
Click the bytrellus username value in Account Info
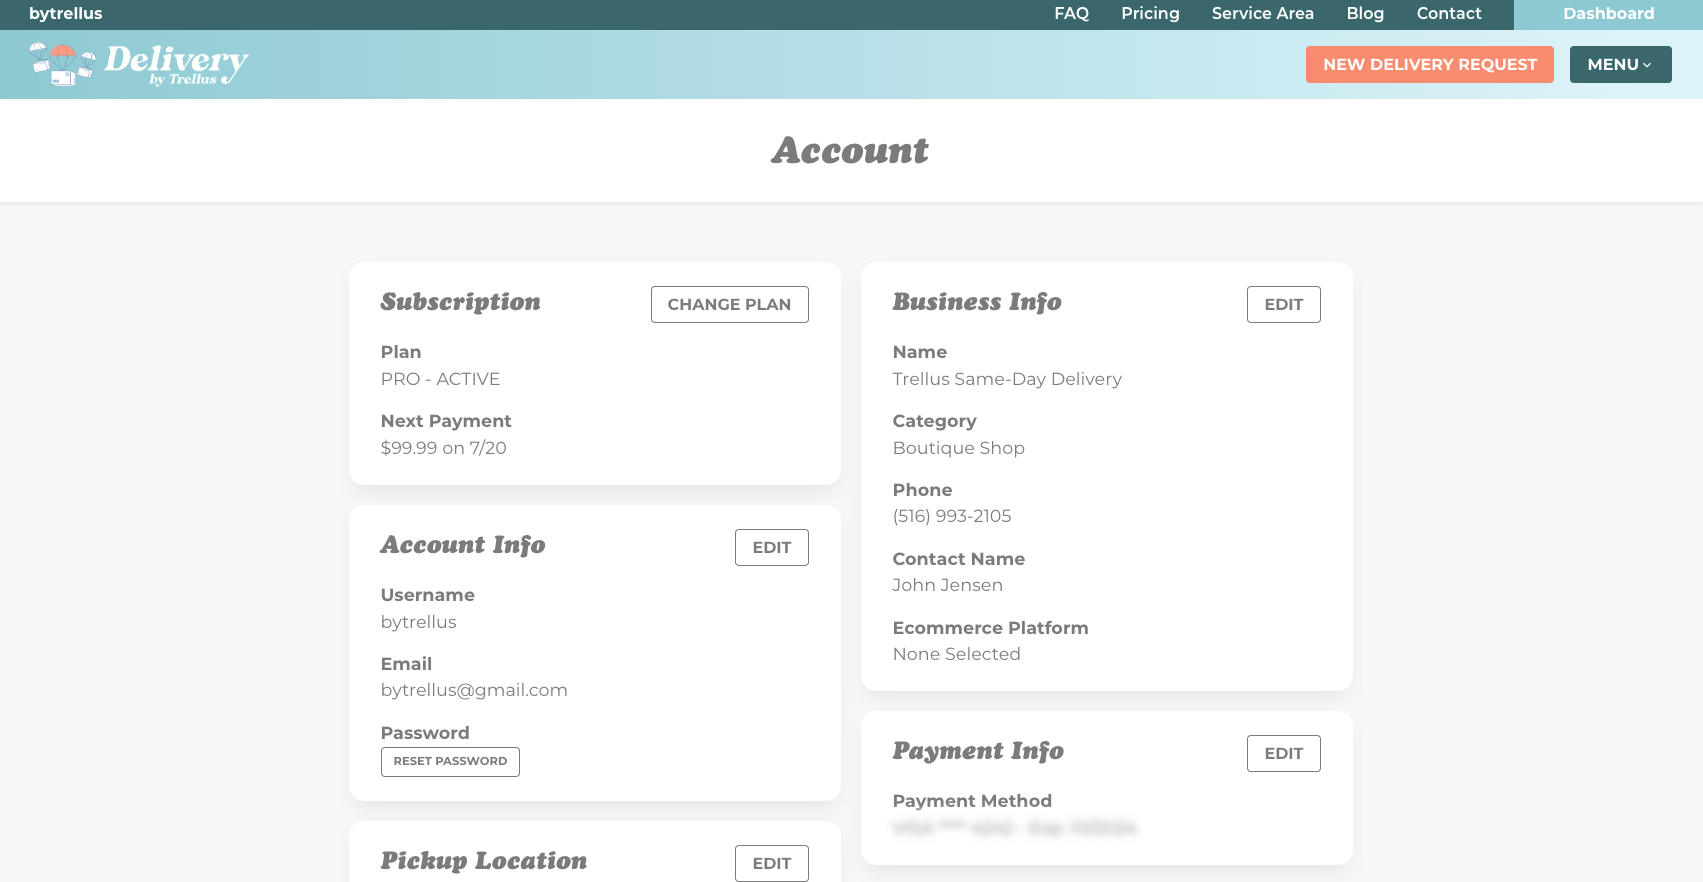418,622
